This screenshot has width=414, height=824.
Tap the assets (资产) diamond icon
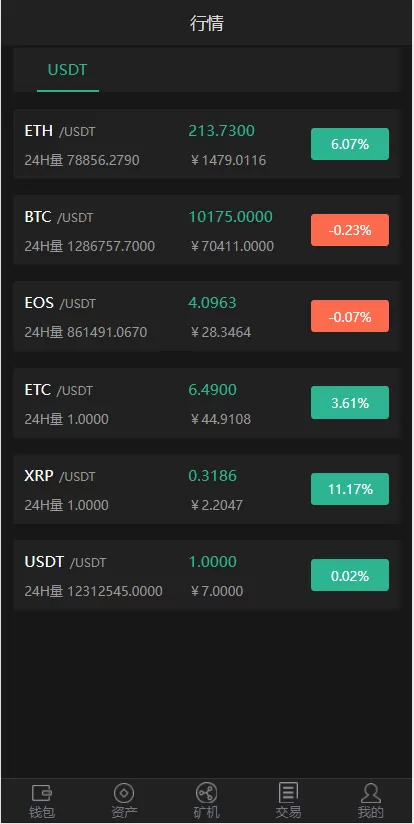(124, 793)
